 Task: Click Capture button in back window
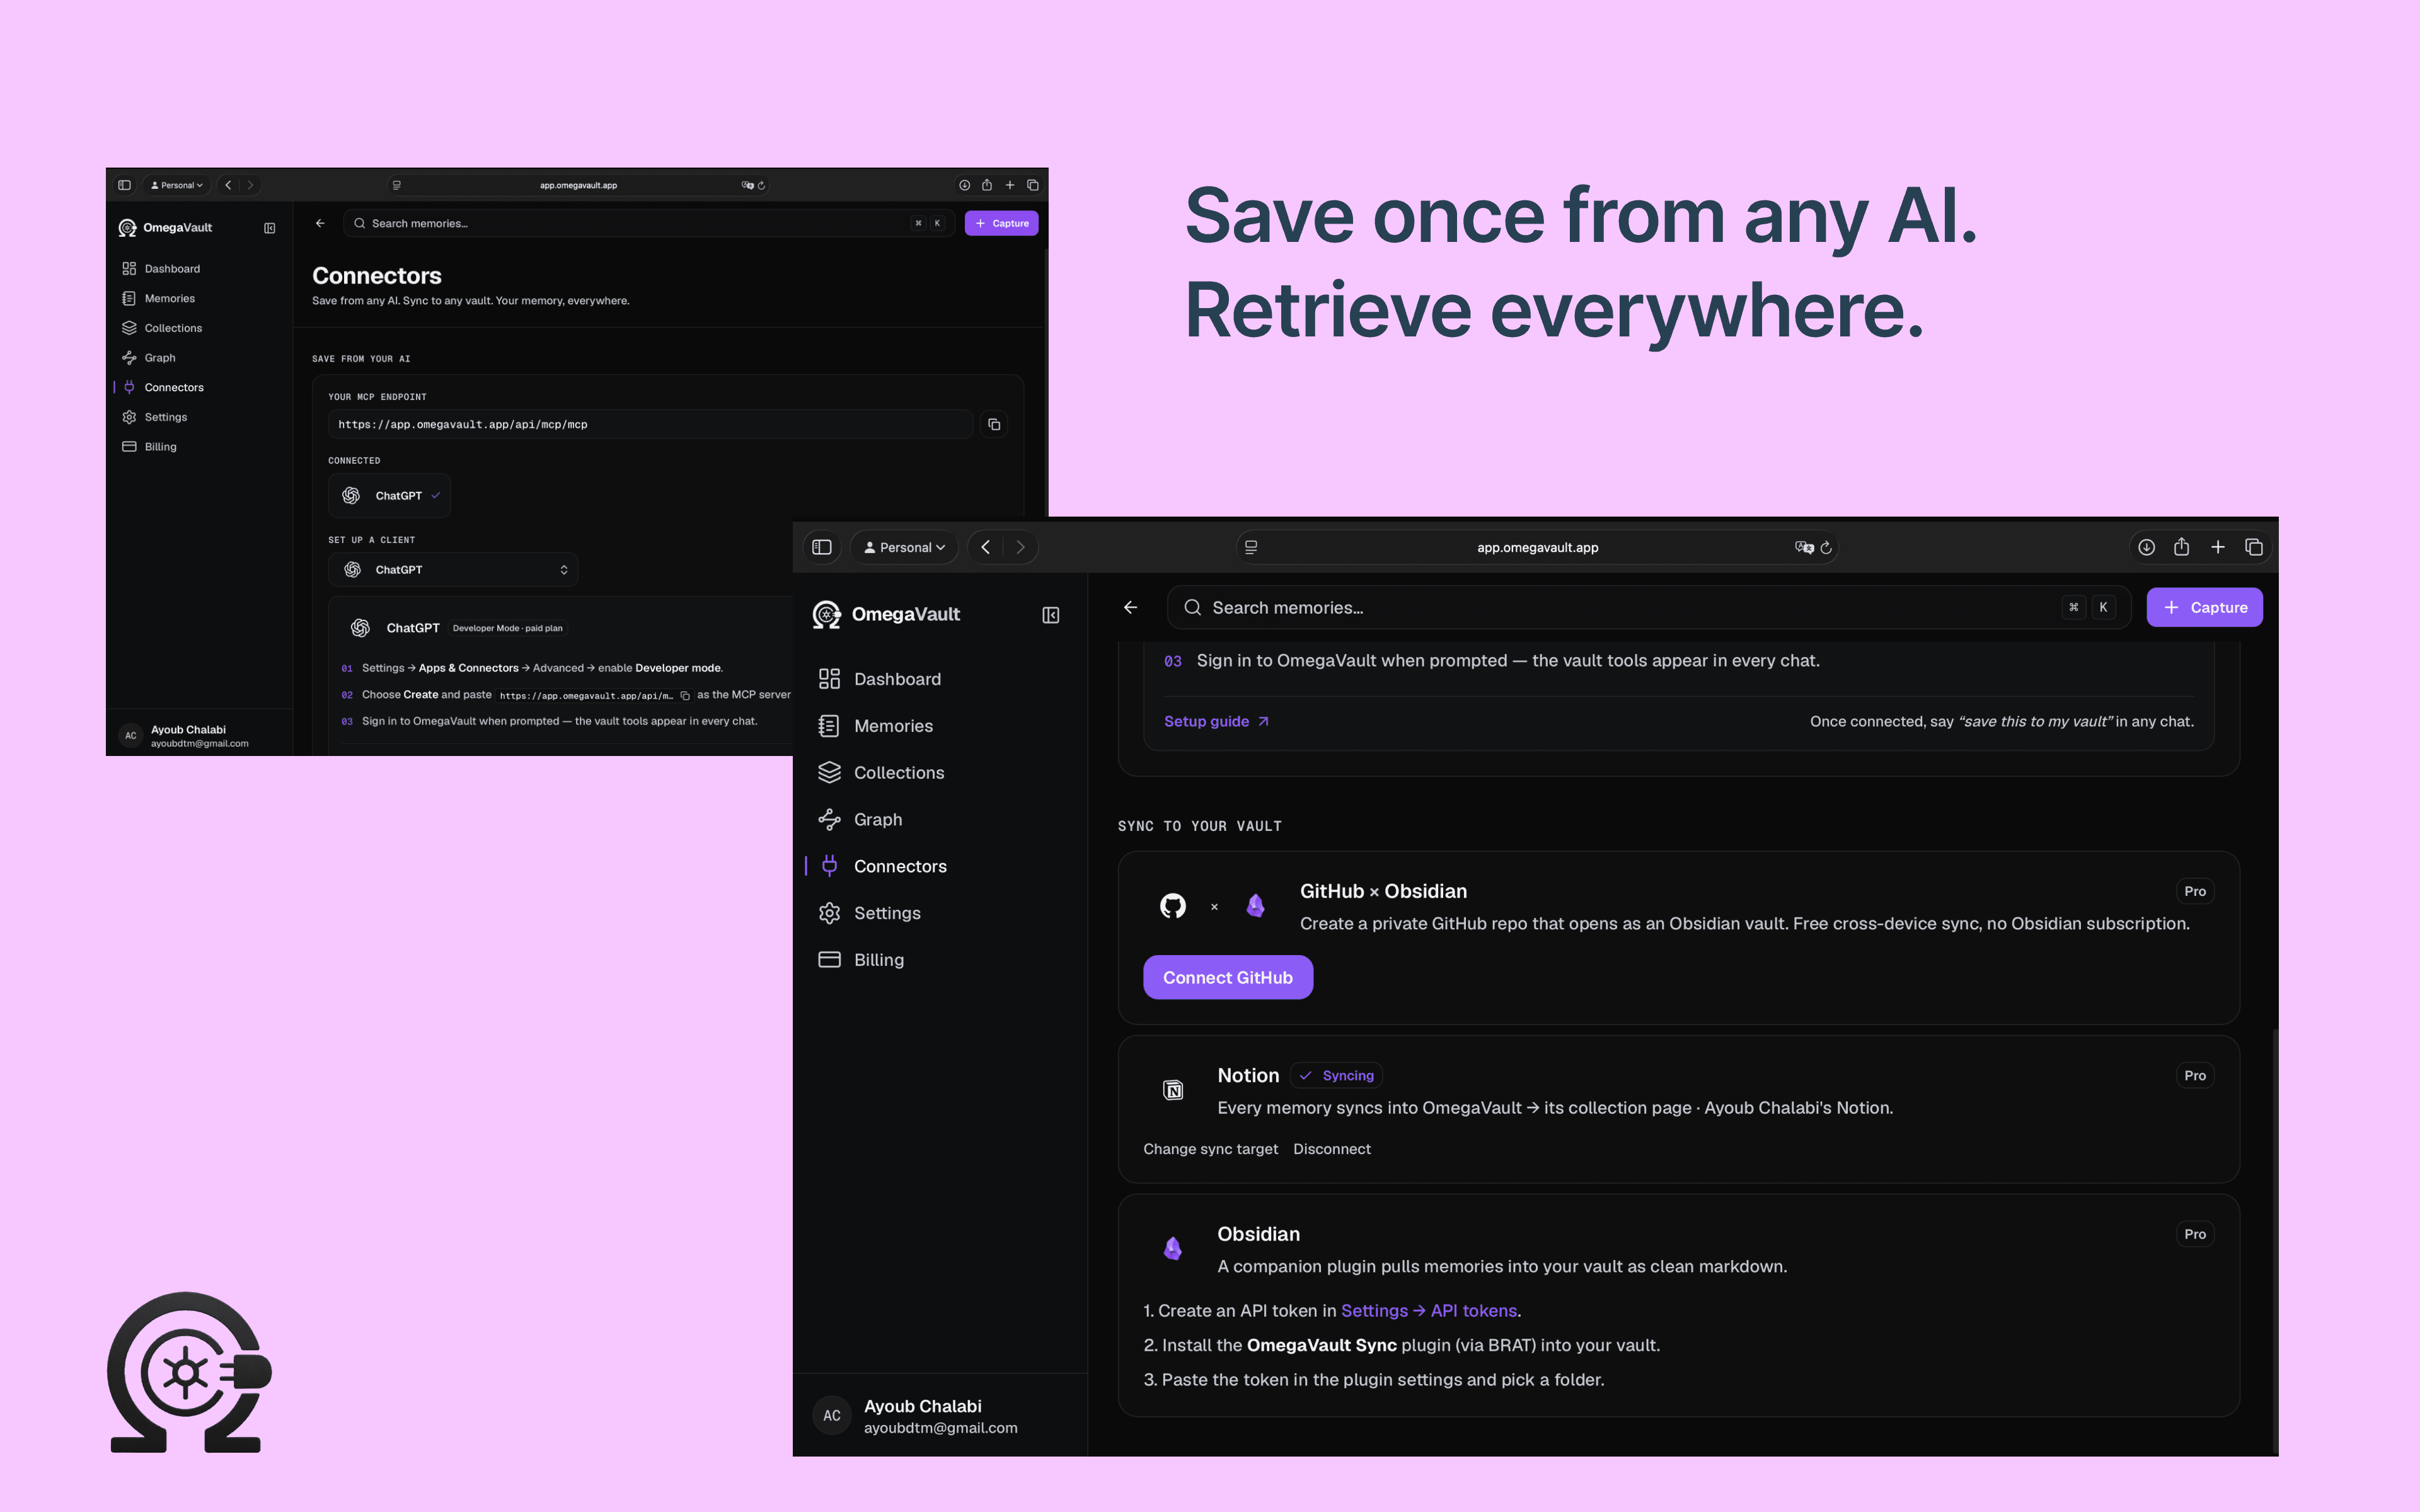point(1001,223)
